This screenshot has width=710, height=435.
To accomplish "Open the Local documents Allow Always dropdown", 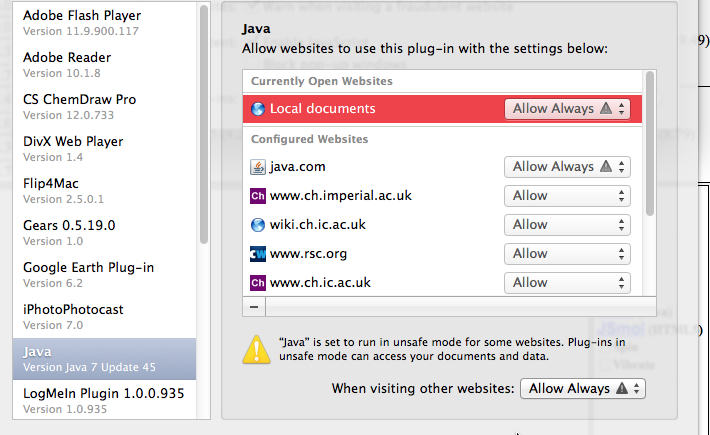I will click(567, 109).
